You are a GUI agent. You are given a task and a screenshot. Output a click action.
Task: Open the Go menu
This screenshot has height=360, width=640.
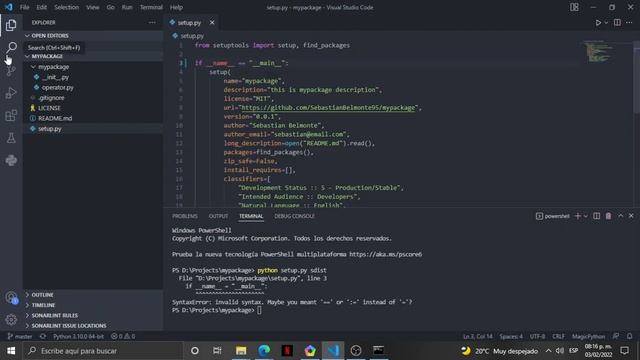111,7
